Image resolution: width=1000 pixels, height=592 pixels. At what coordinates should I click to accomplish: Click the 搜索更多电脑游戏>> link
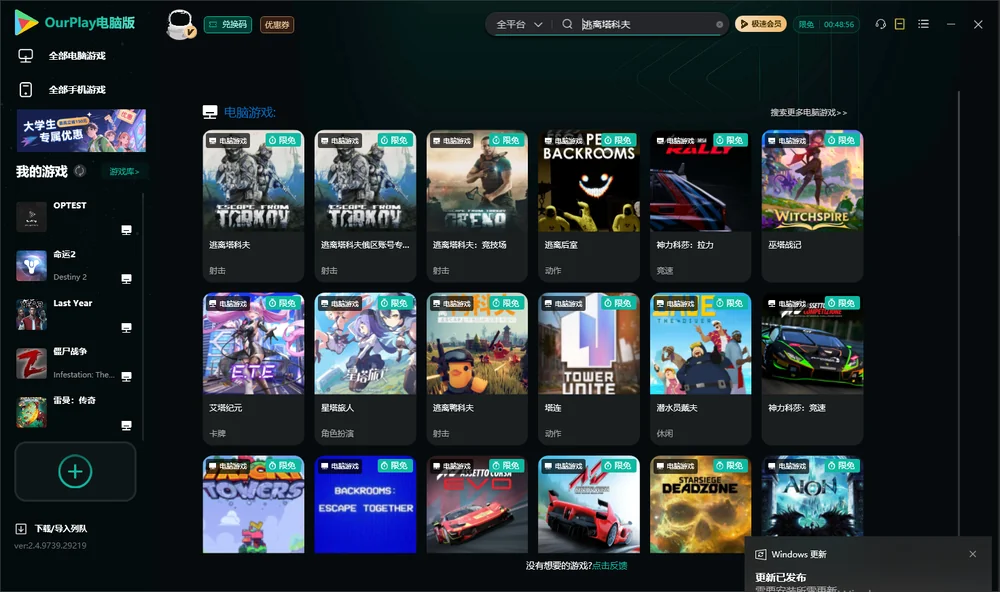click(x=809, y=113)
